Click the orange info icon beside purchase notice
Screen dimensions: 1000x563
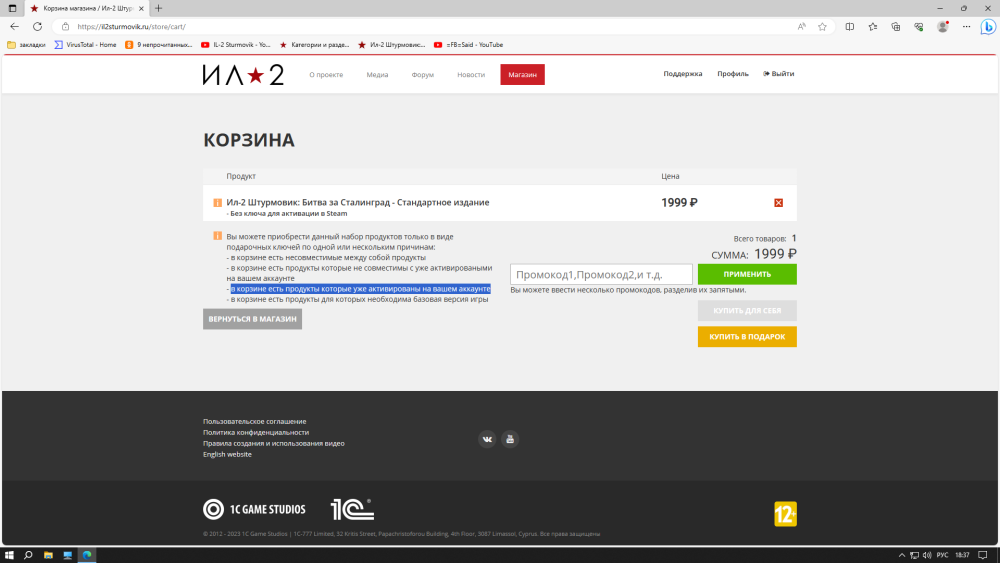(217, 236)
